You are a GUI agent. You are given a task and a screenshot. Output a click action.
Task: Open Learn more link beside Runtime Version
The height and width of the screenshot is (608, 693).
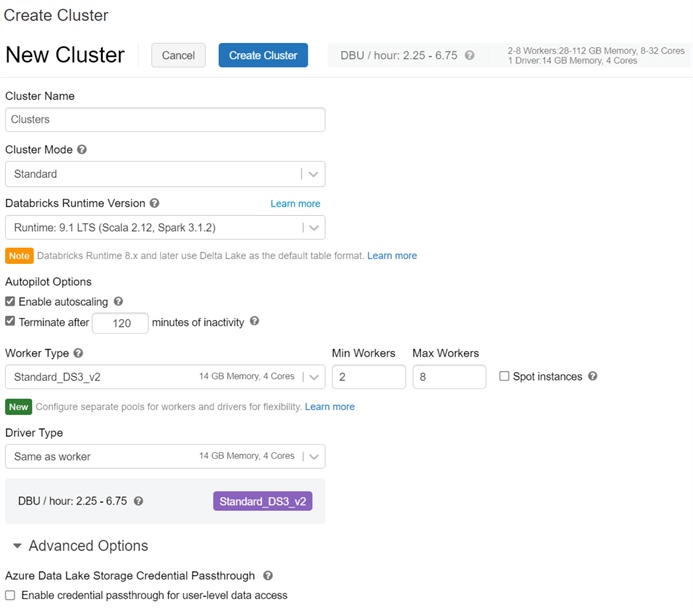point(295,204)
